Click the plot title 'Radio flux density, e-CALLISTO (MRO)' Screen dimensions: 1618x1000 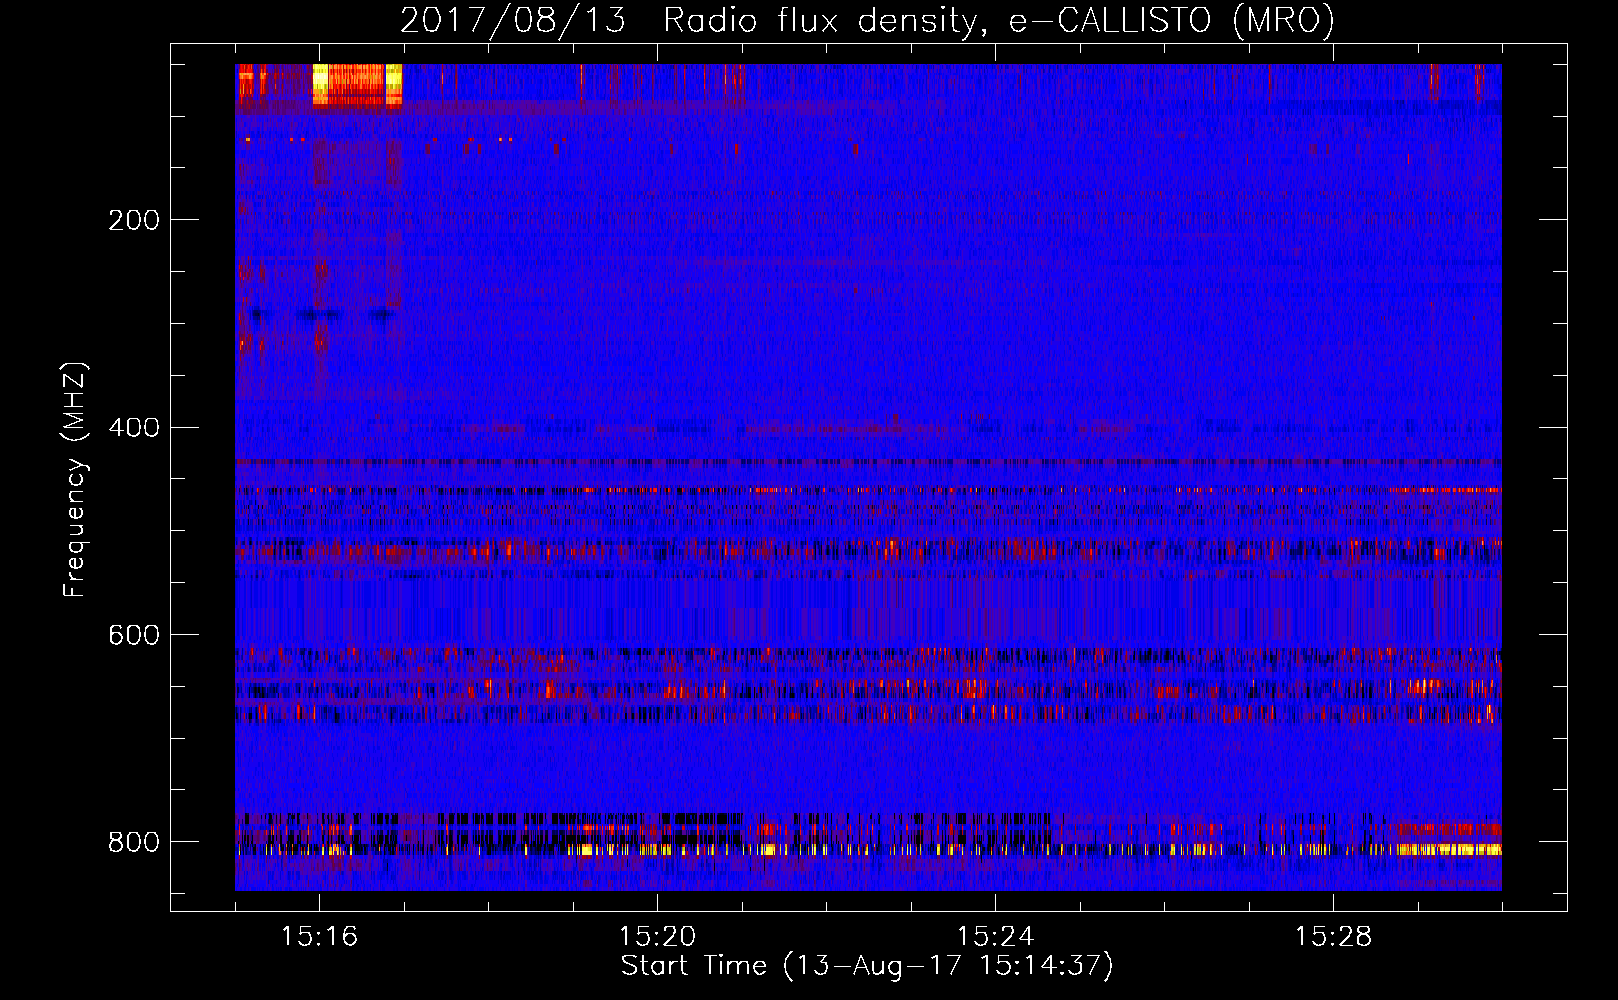coord(998,20)
